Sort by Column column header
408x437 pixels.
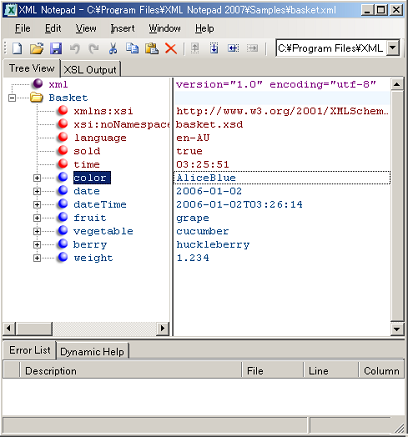click(381, 371)
